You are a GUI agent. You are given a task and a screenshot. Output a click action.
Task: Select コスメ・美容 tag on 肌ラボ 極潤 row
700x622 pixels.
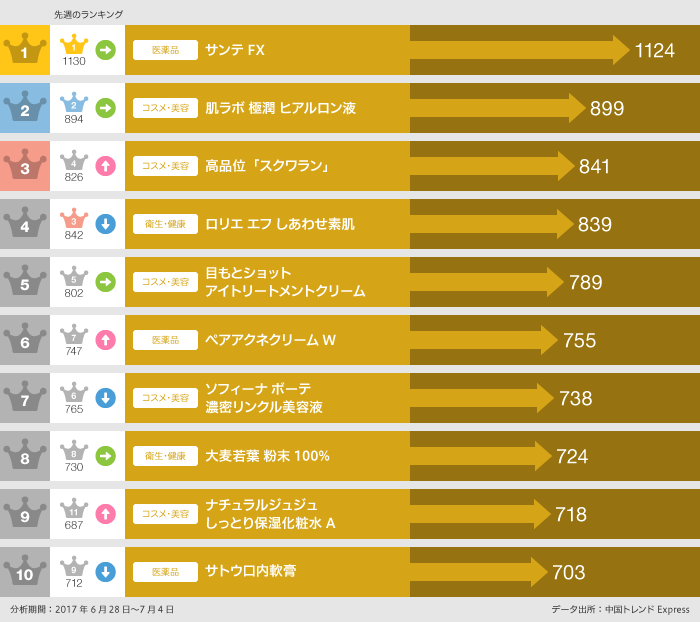tap(165, 108)
